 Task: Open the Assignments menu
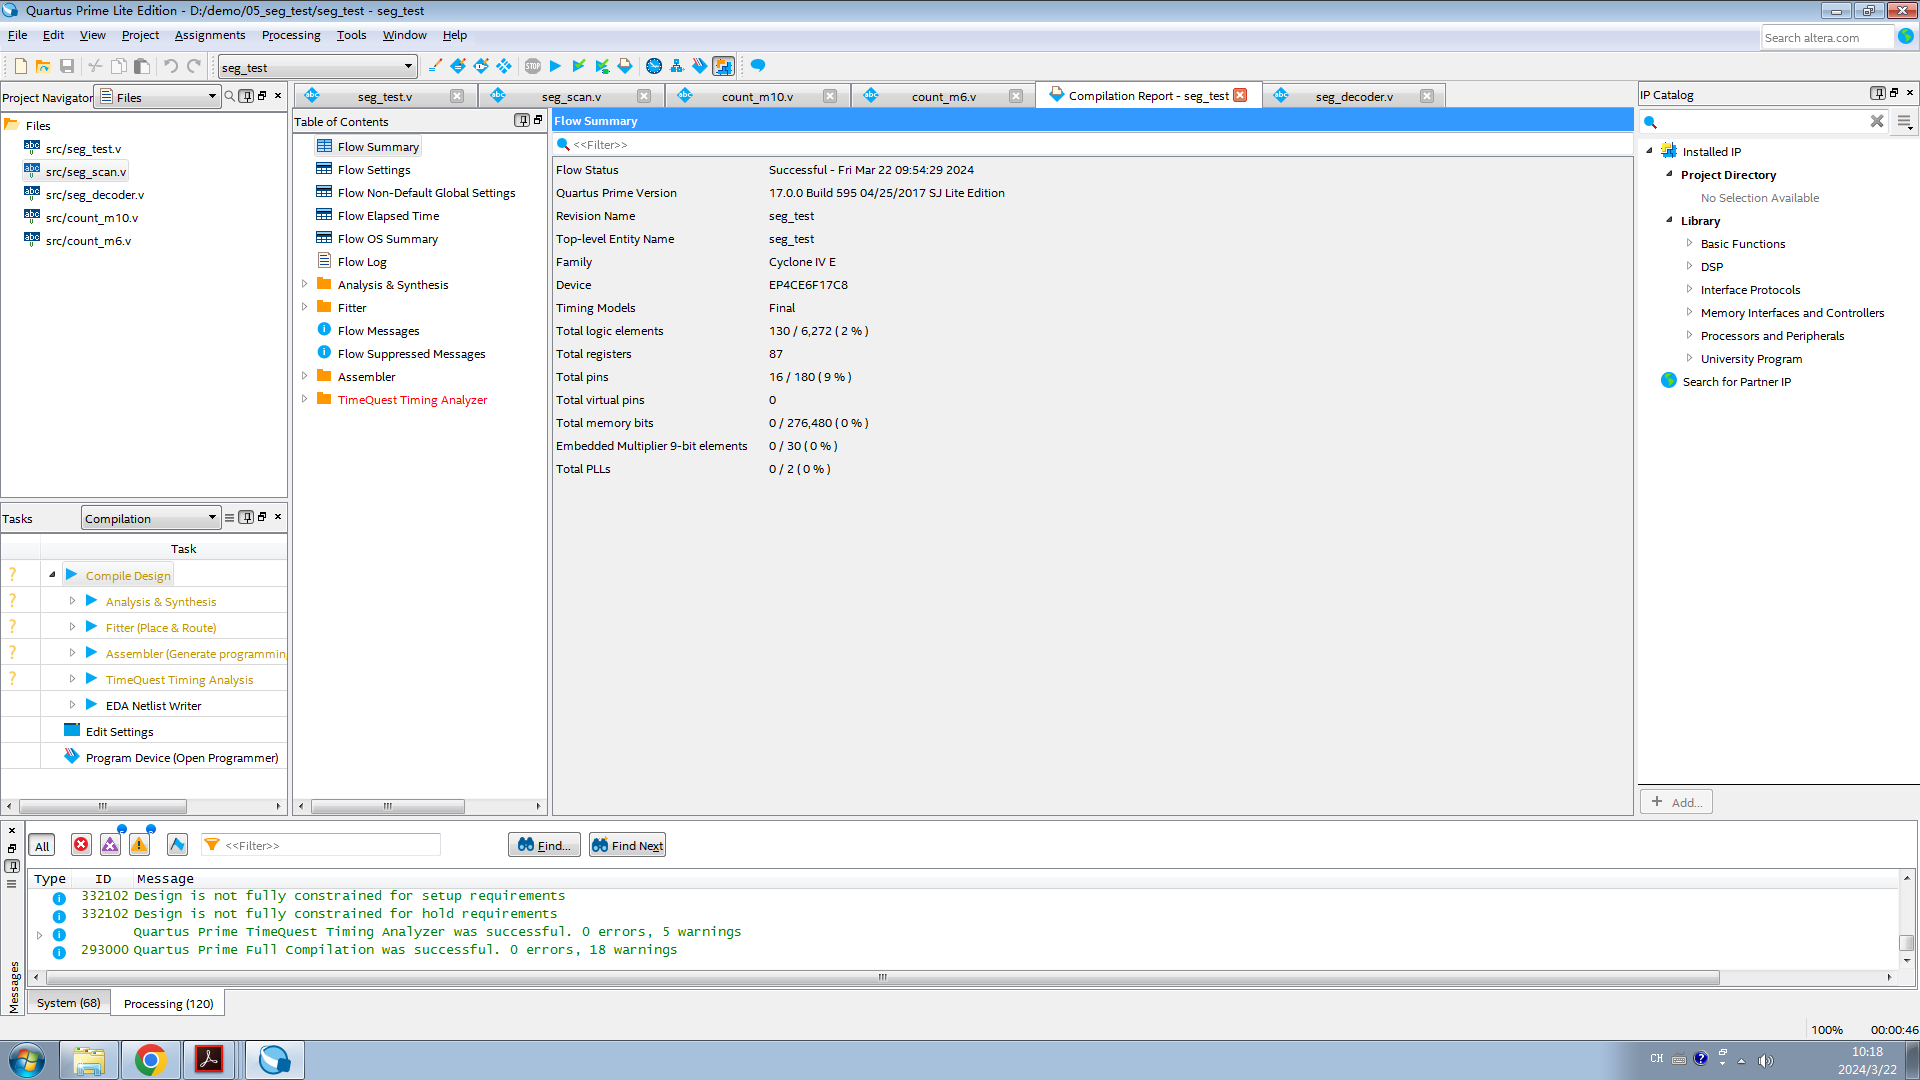209,35
